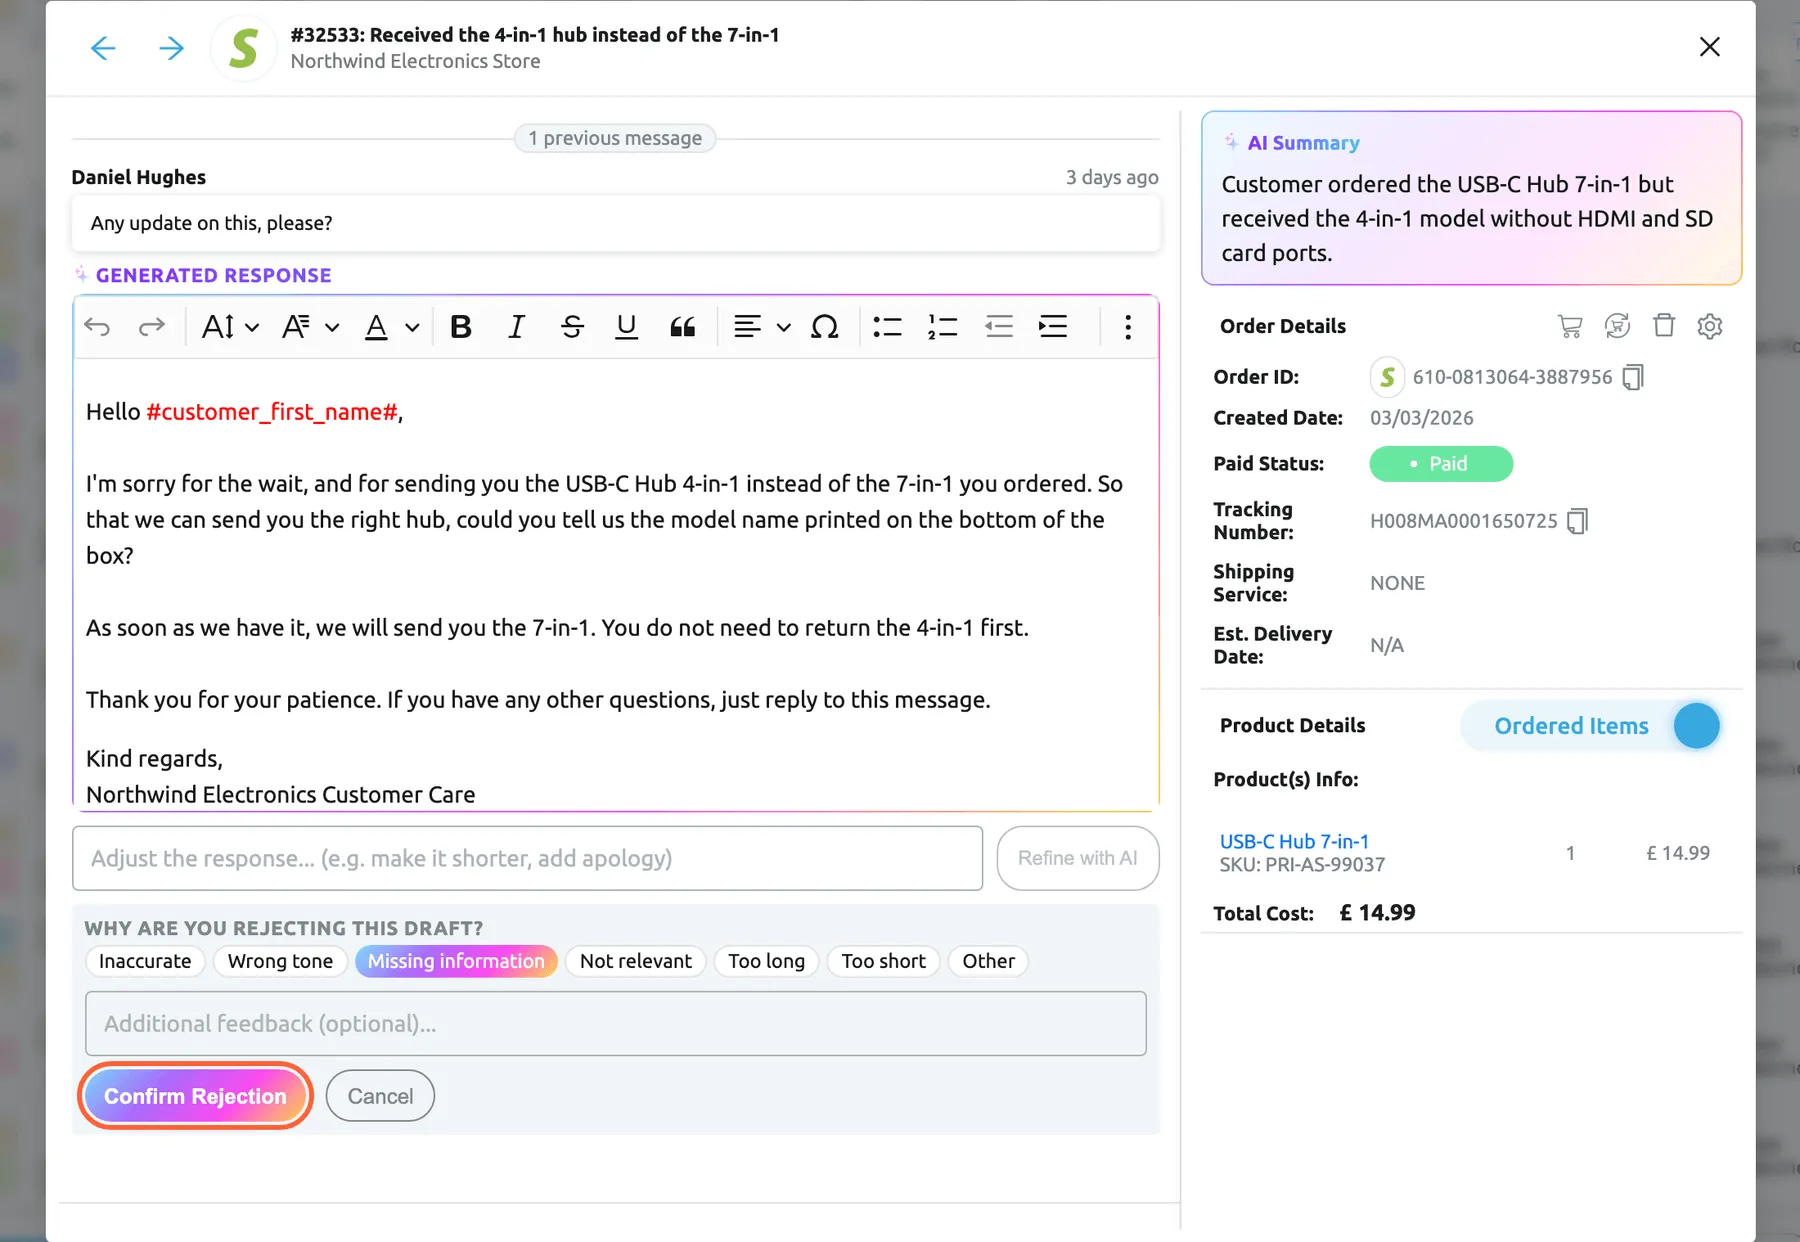Deselect Missing information reason
The width and height of the screenshot is (1800, 1242).
(x=456, y=961)
